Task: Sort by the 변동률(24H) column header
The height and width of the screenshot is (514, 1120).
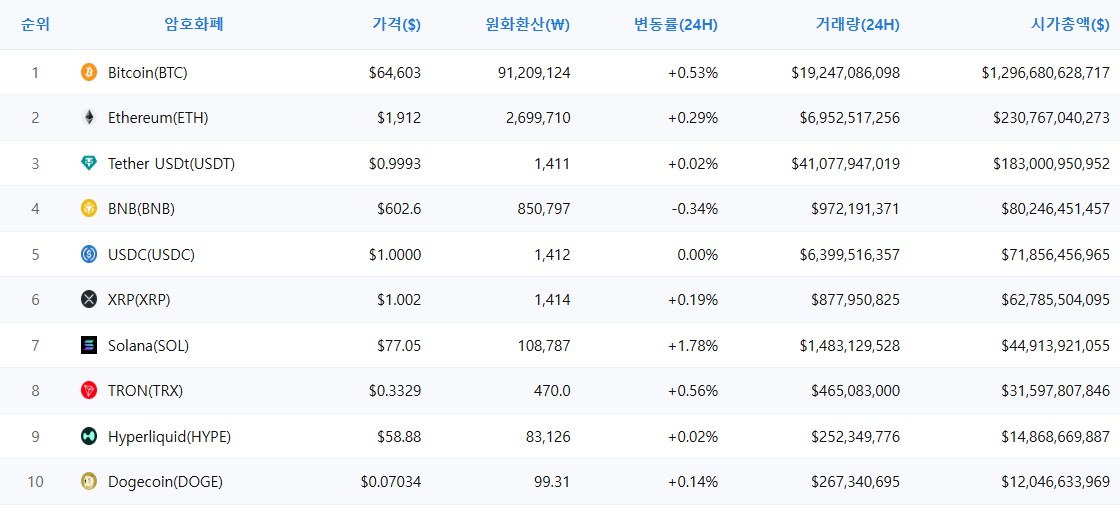Action: tap(676, 25)
